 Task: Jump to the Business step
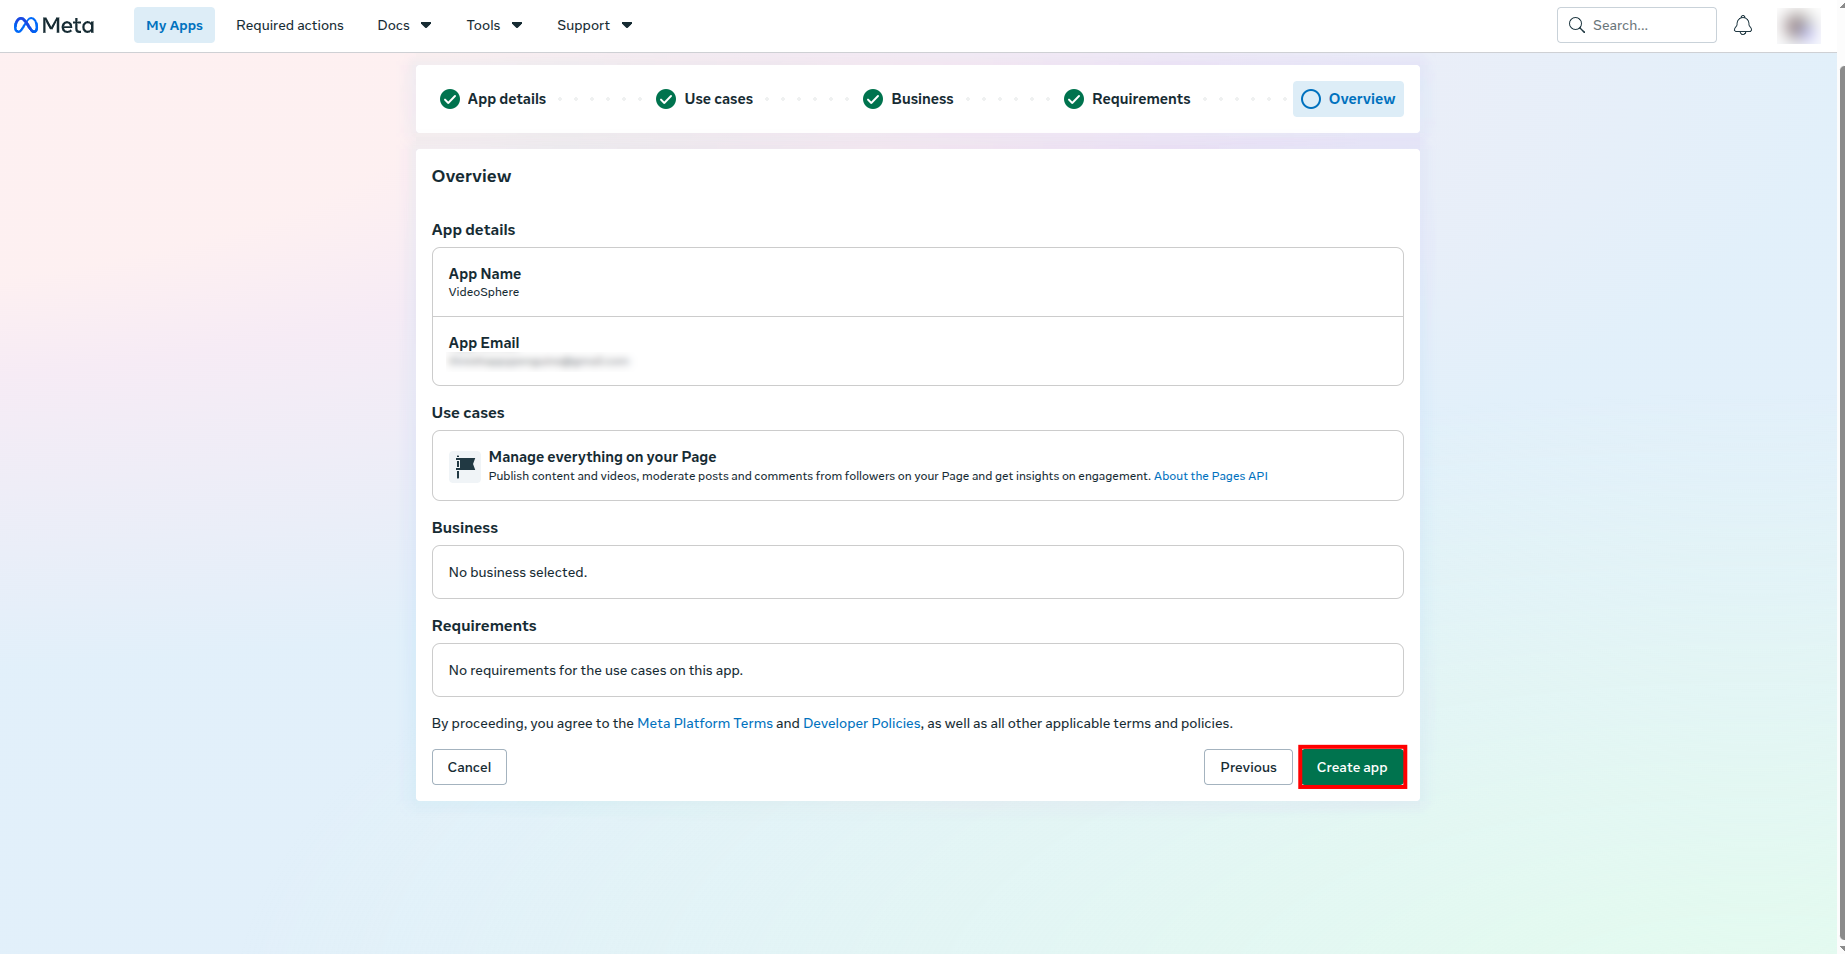(x=909, y=99)
